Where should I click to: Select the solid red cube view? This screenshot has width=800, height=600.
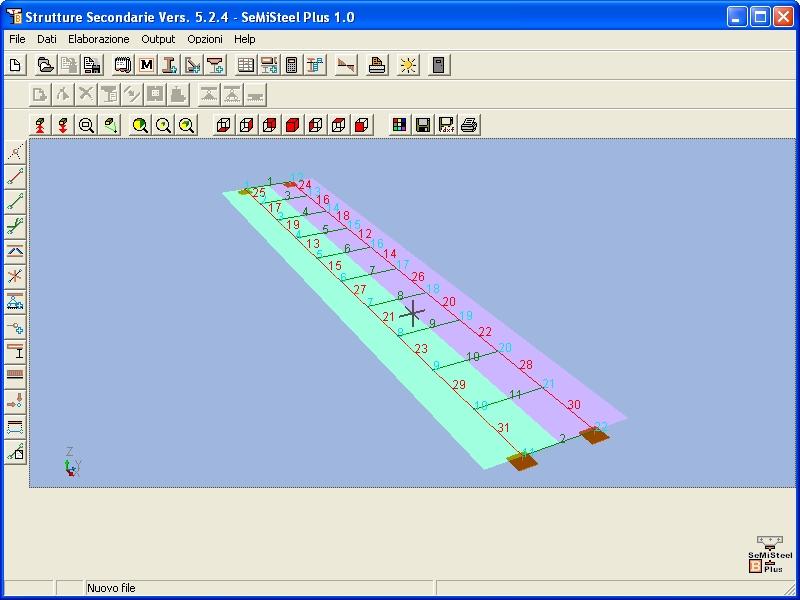(293, 125)
